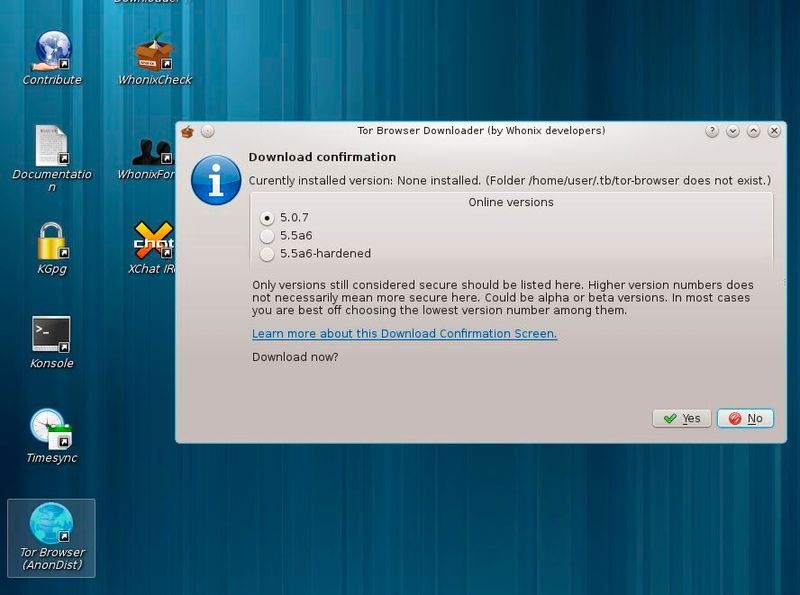Screen dimensions: 800x595
Task: Select version 5.5a6 radio button
Action: pyautogui.click(x=267, y=236)
